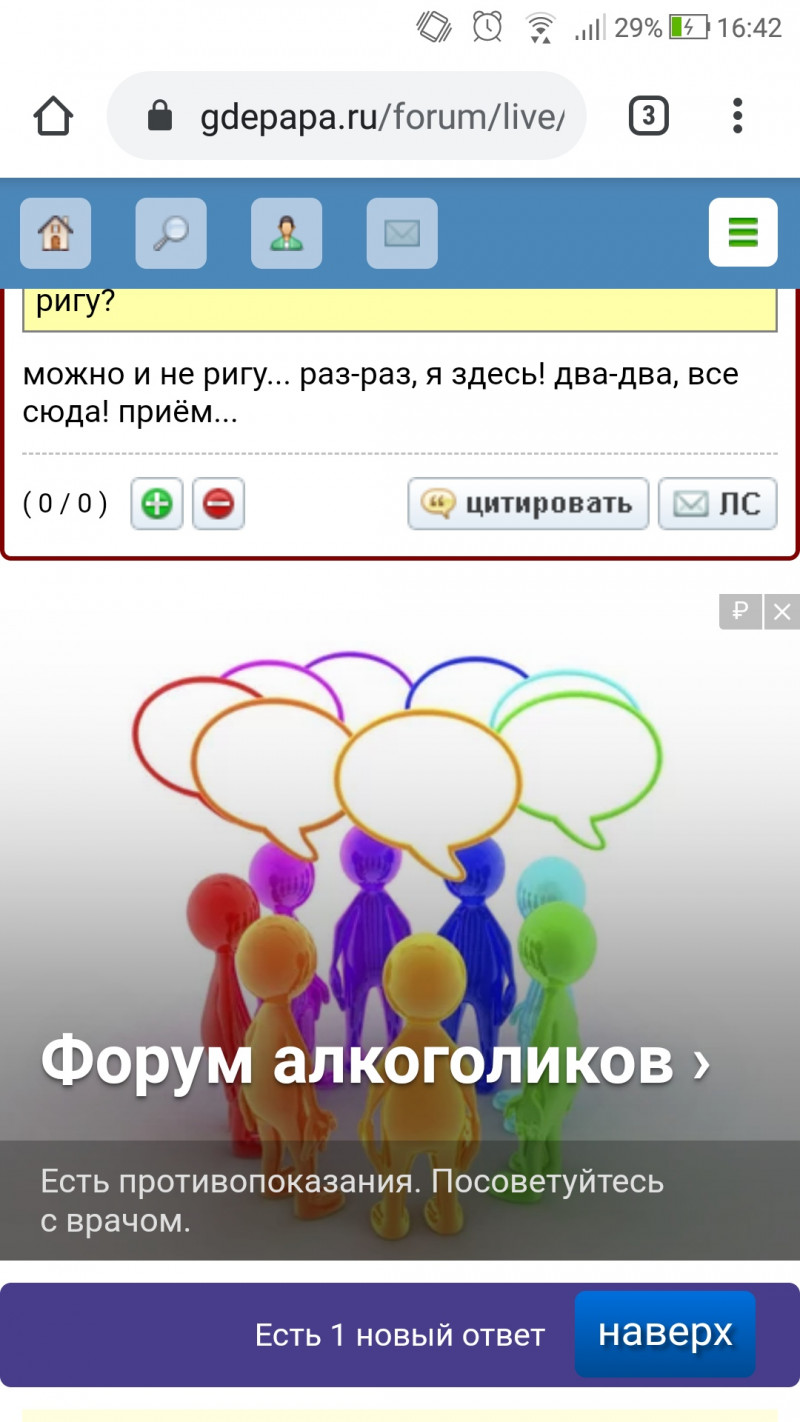Click the наверх button
The height and width of the screenshot is (1422, 800).
click(x=665, y=1334)
